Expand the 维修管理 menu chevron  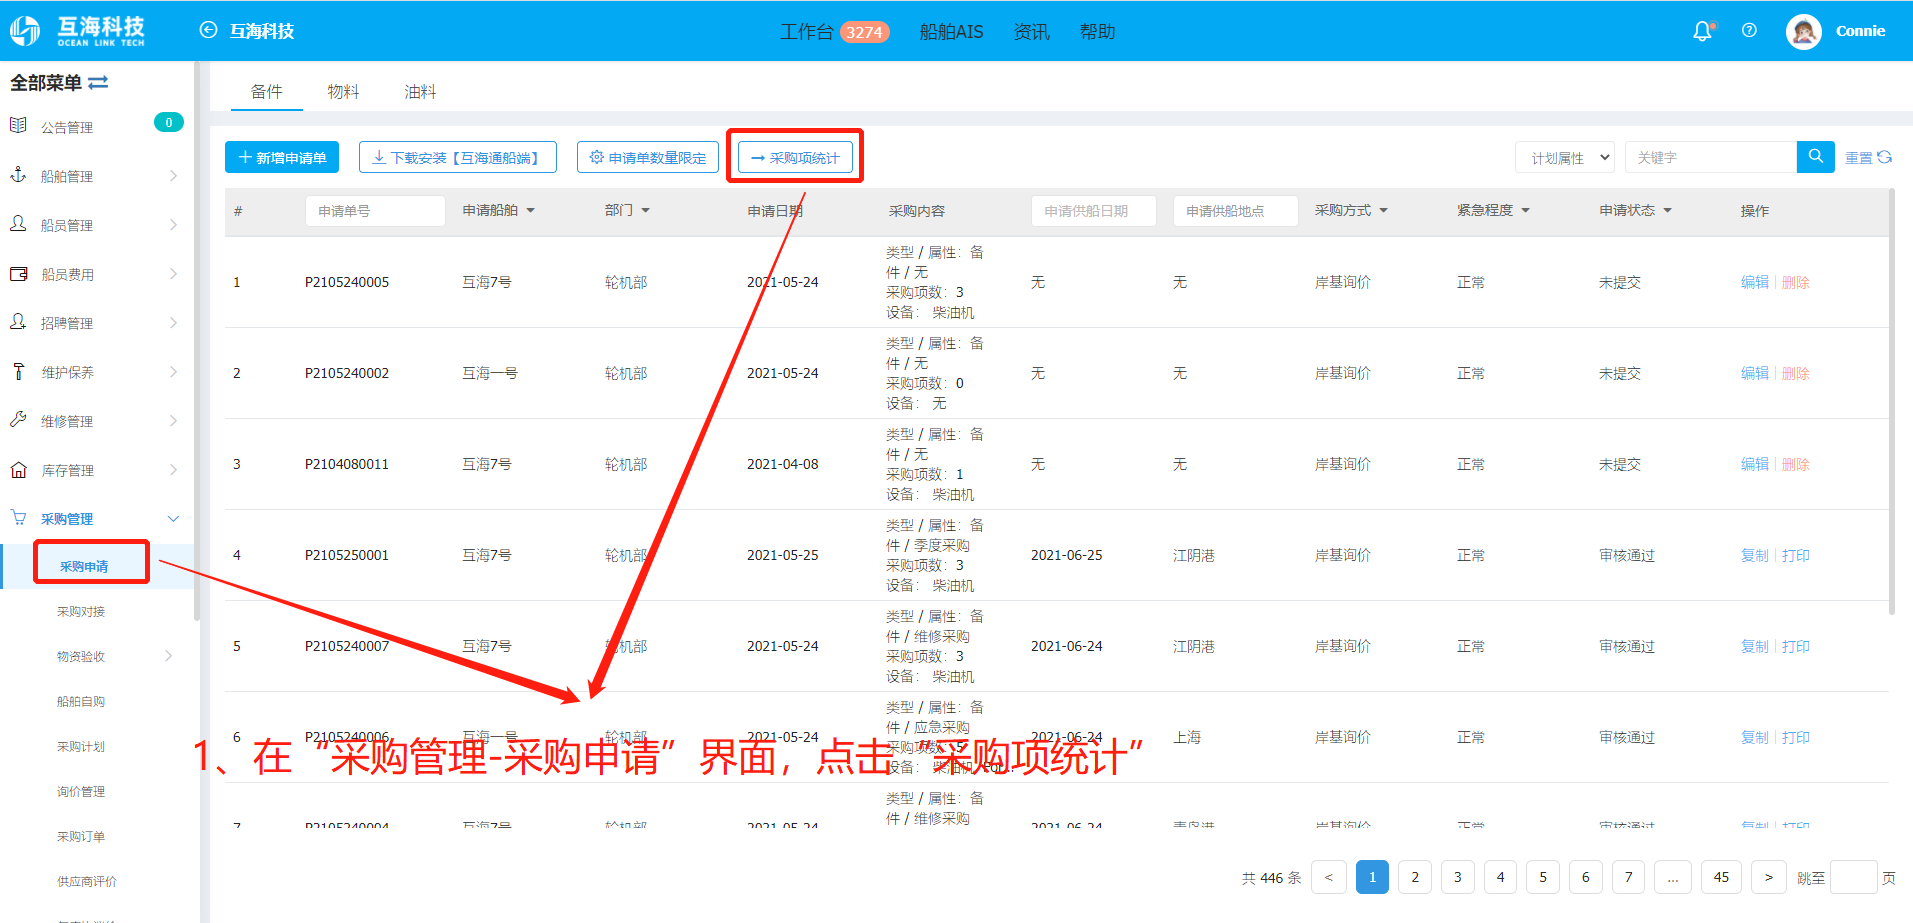173,421
